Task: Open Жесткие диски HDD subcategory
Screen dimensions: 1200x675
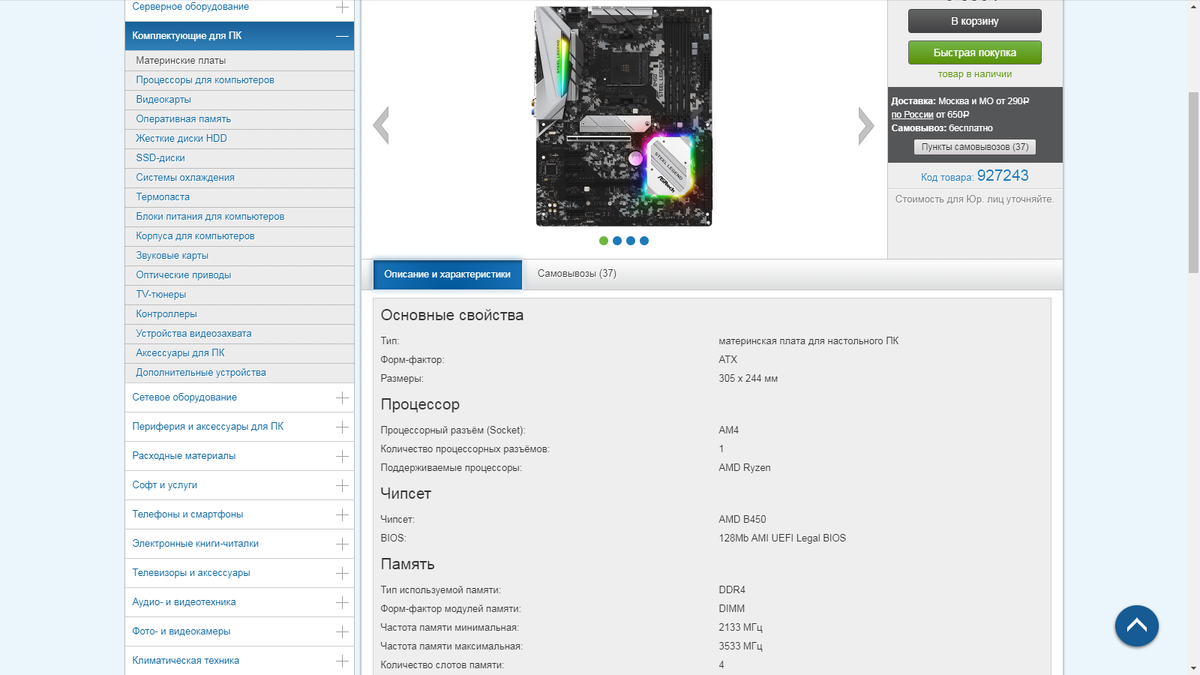Action: click(x=181, y=139)
